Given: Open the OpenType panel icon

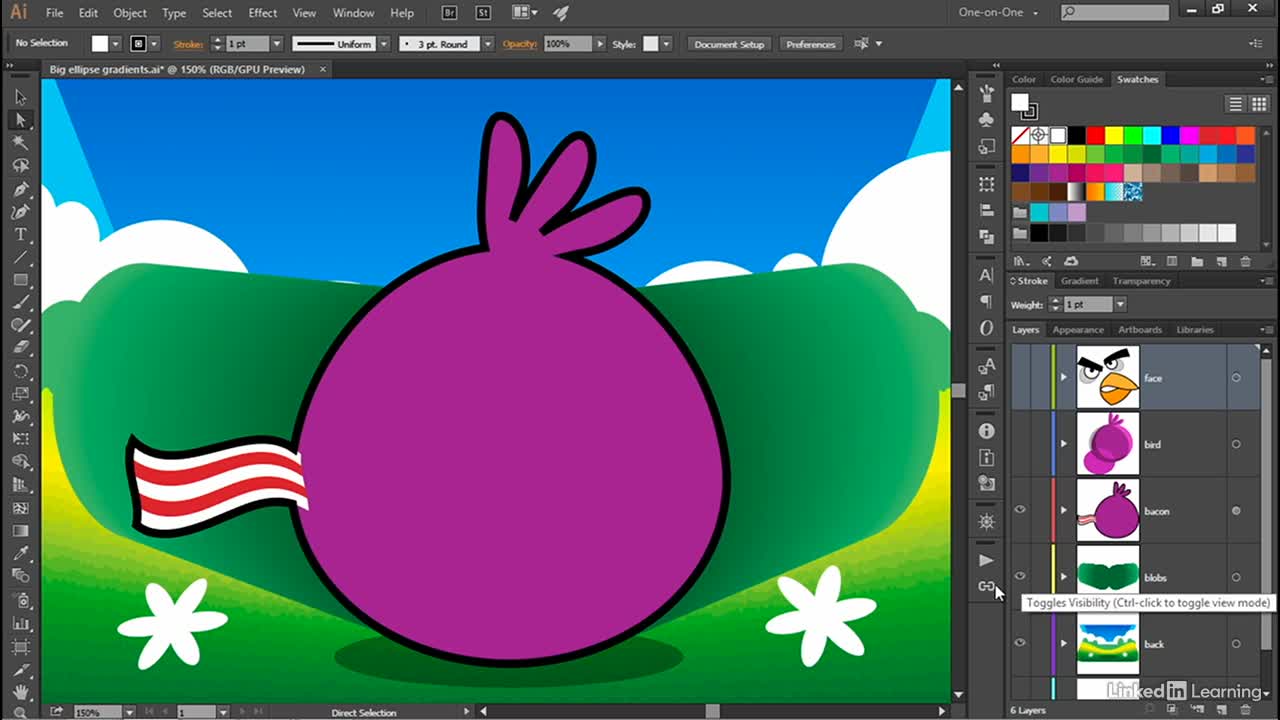Looking at the screenshot, I should pyautogui.click(x=987, y=327).
